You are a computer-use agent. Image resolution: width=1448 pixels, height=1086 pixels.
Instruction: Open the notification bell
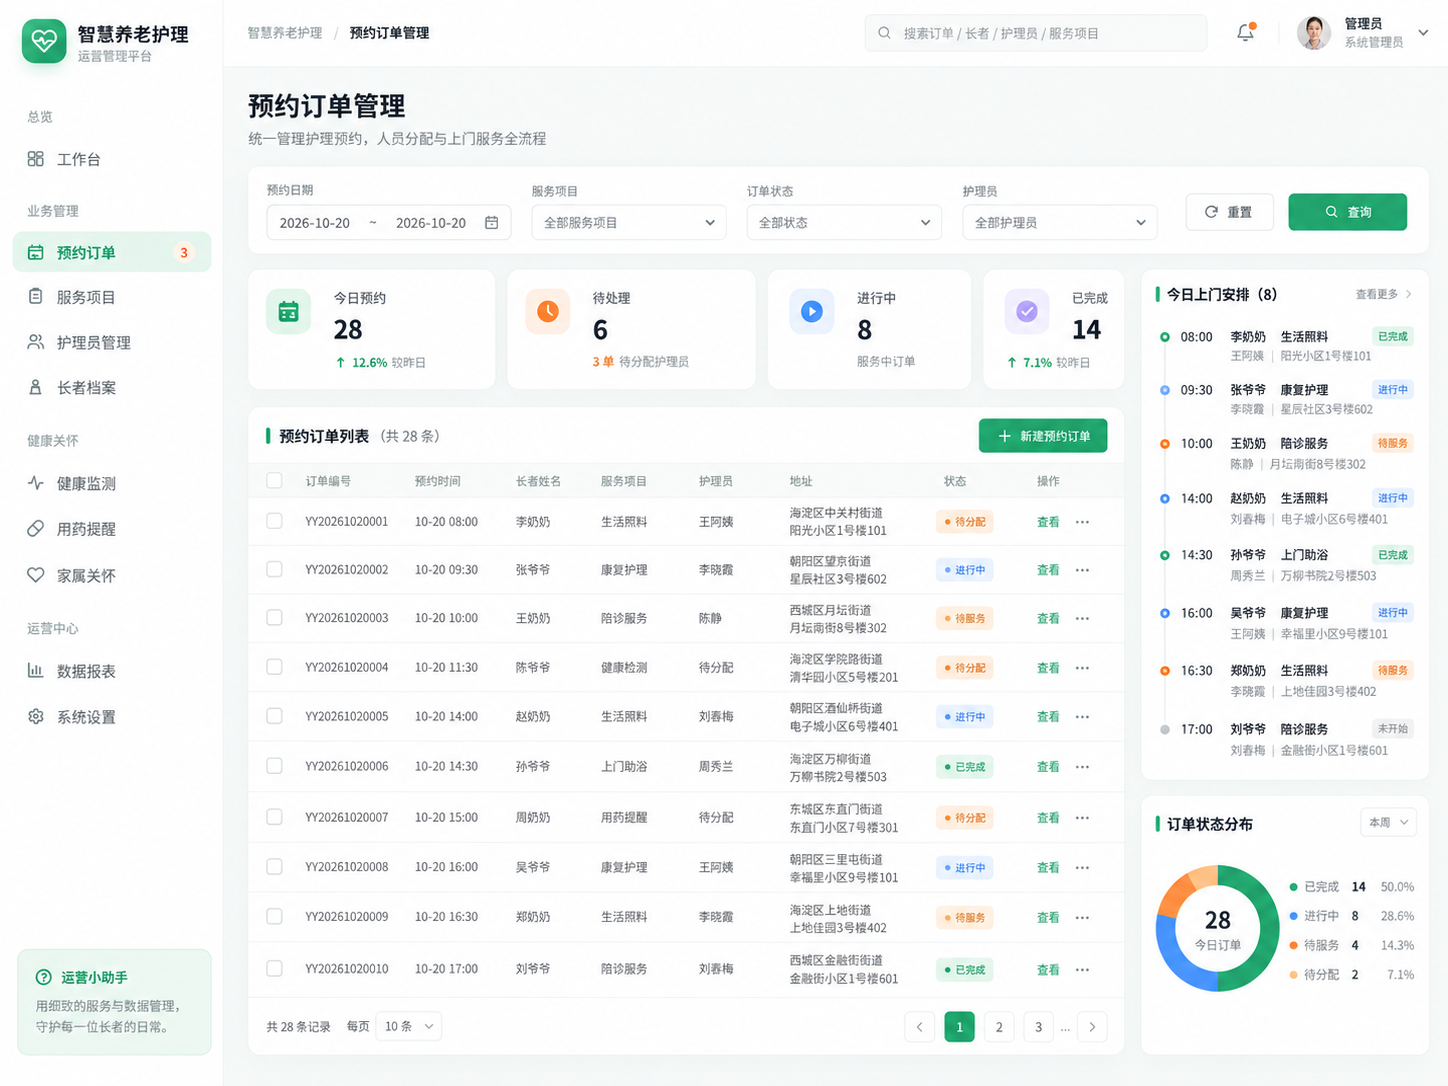pyautogui.click(x=1245, y=33)
